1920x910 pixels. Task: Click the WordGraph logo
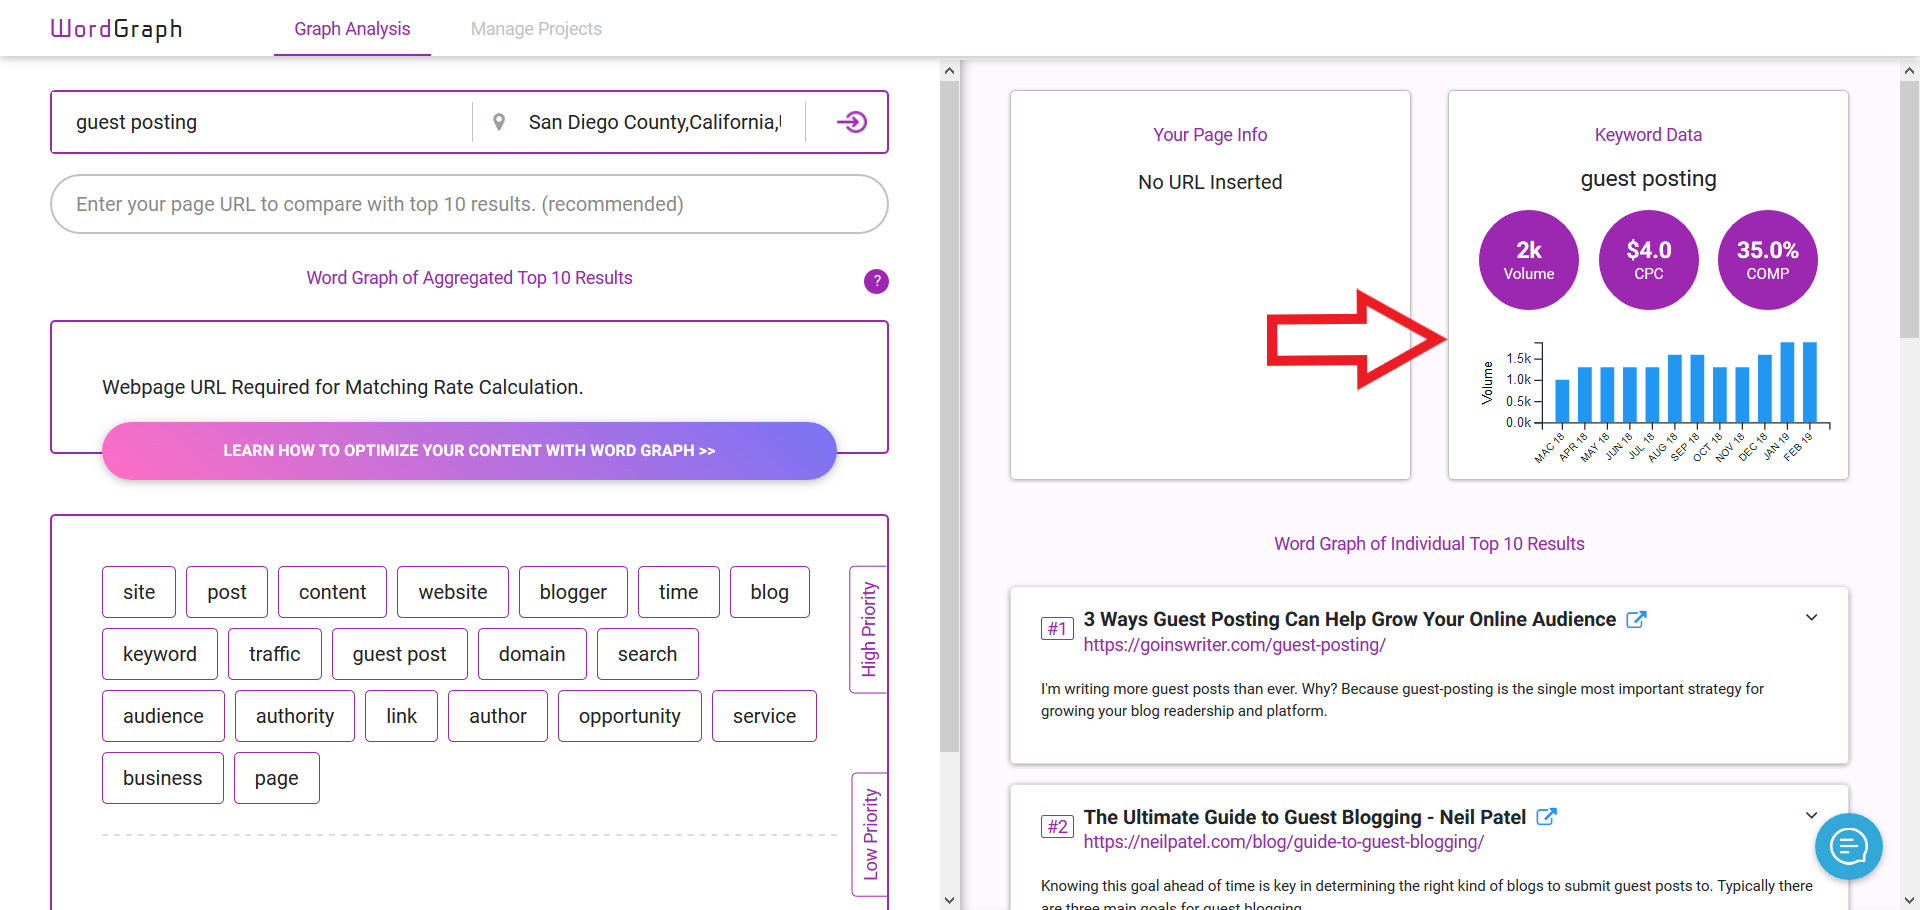point(116,29)
